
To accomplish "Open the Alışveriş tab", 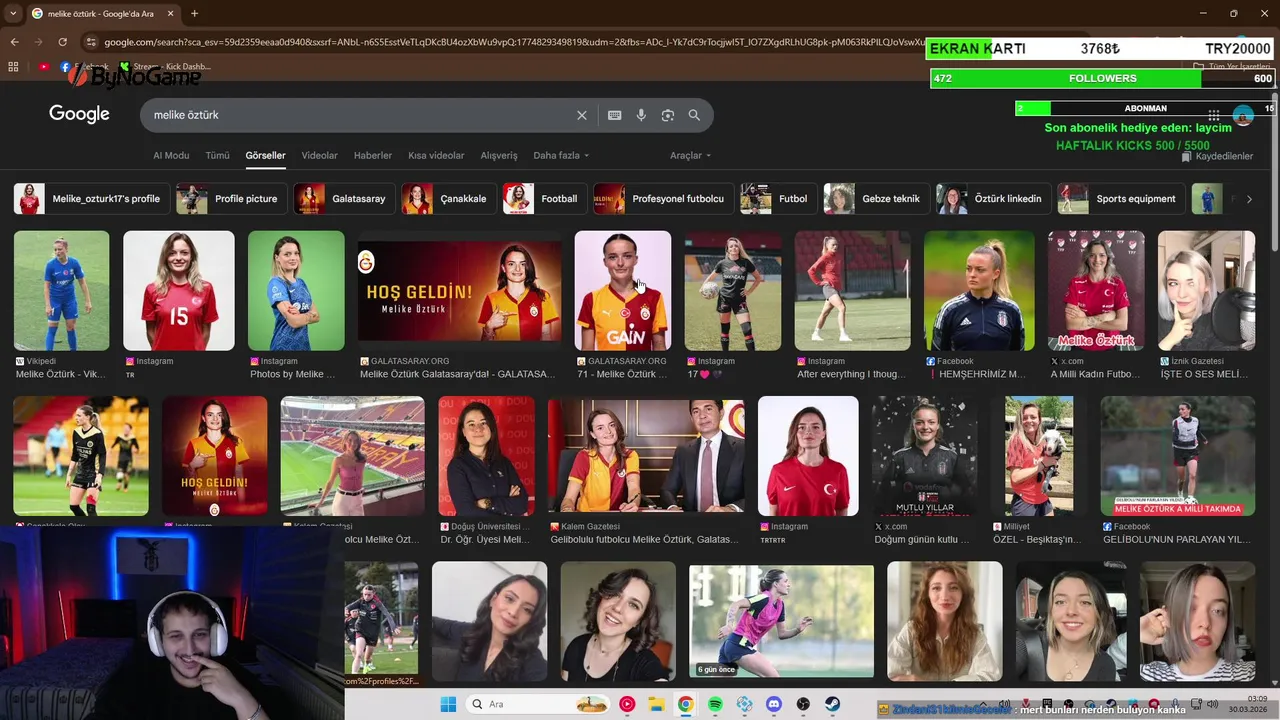I will (499, 156).
